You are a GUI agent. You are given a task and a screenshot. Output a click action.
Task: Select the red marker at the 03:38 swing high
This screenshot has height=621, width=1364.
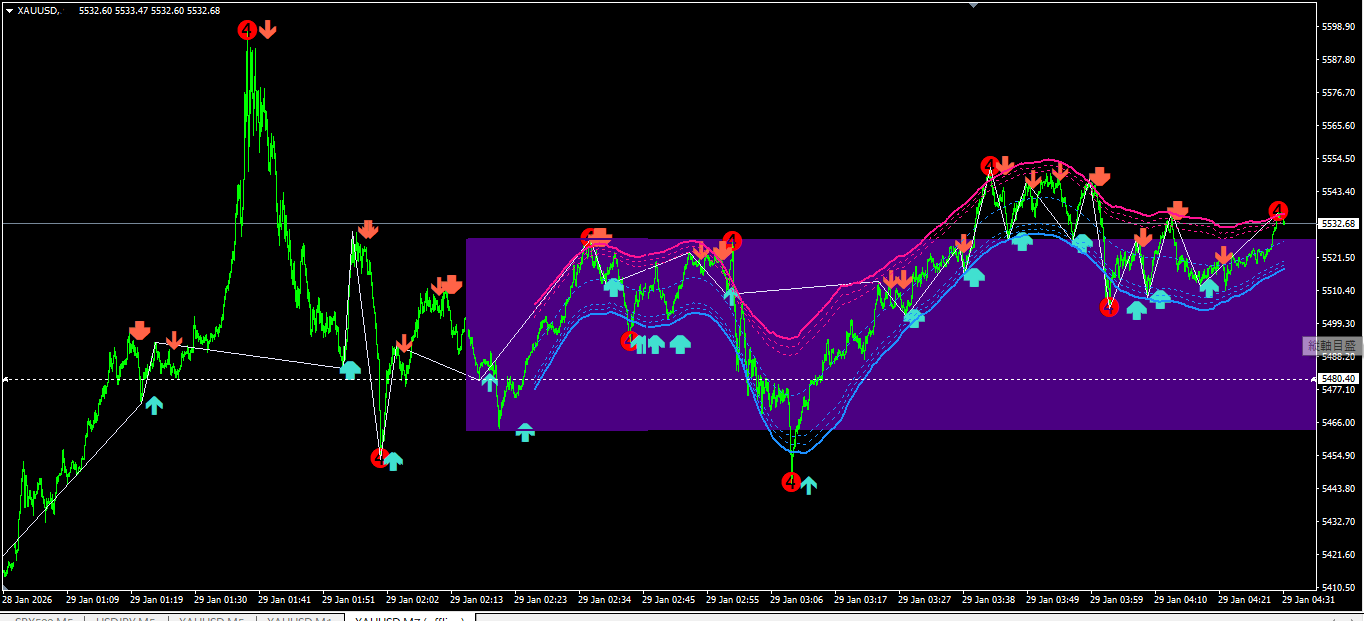click(x=989, y=165)
